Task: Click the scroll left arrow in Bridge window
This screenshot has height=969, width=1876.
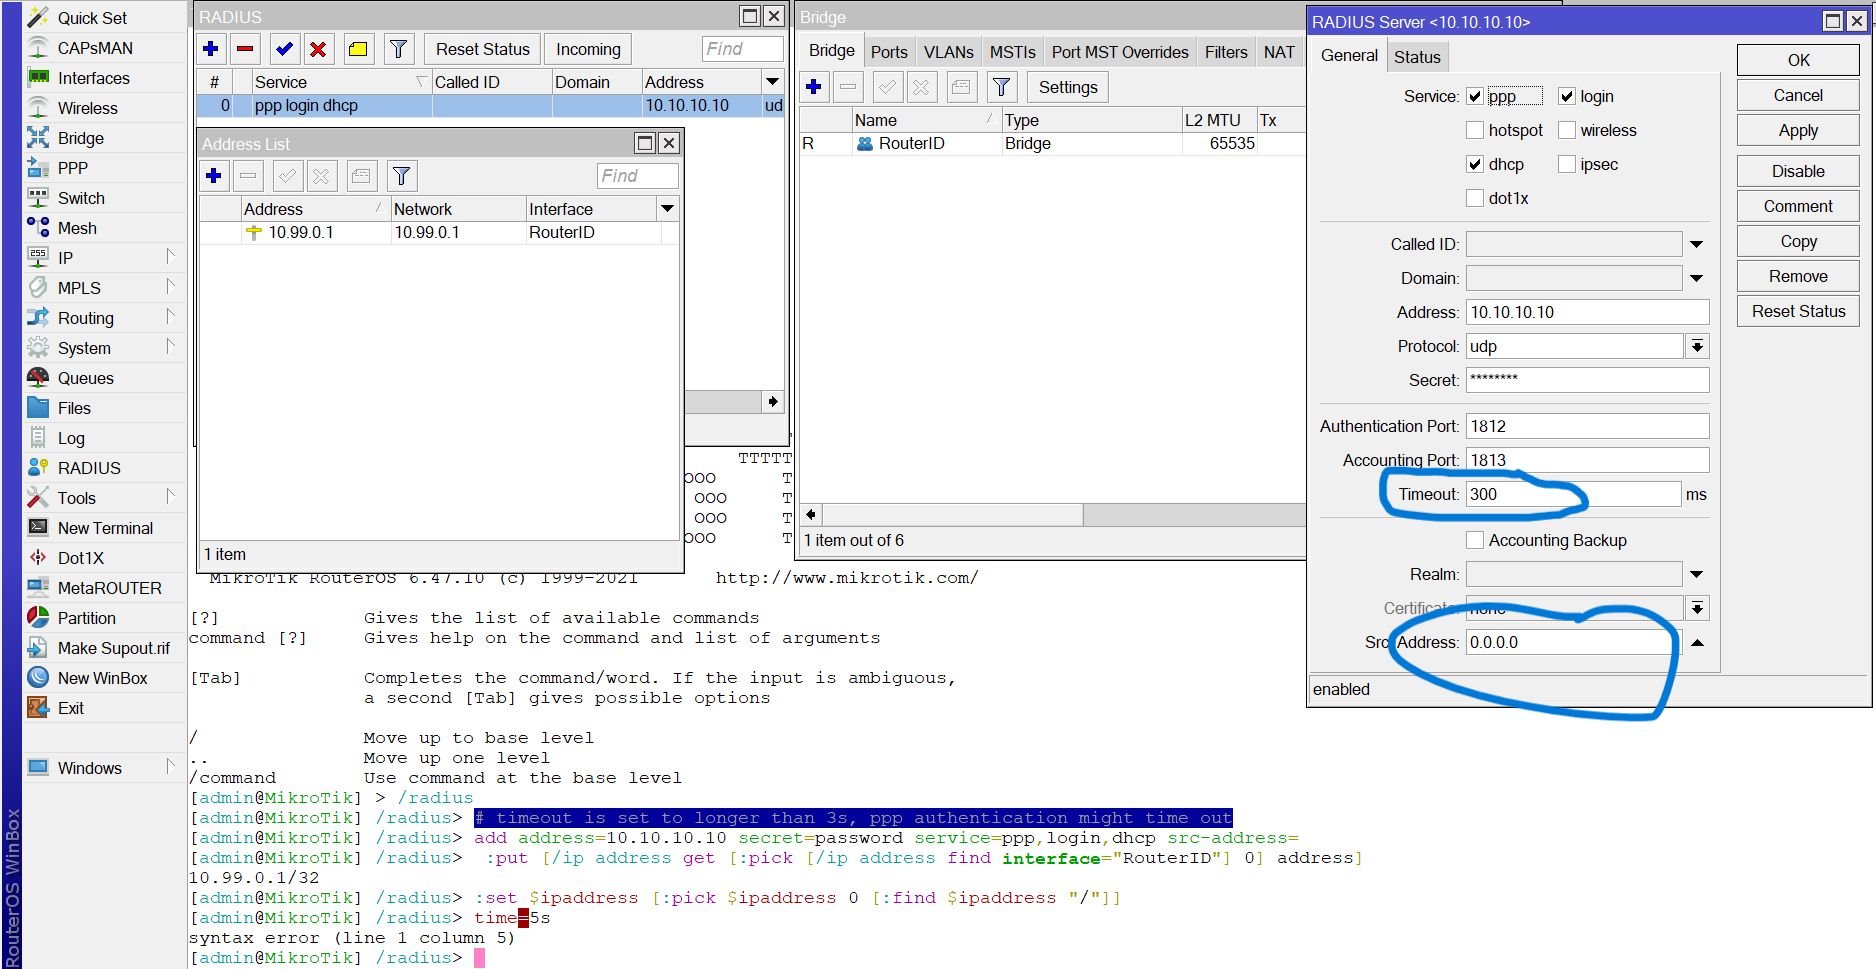Action: point(811,514)
